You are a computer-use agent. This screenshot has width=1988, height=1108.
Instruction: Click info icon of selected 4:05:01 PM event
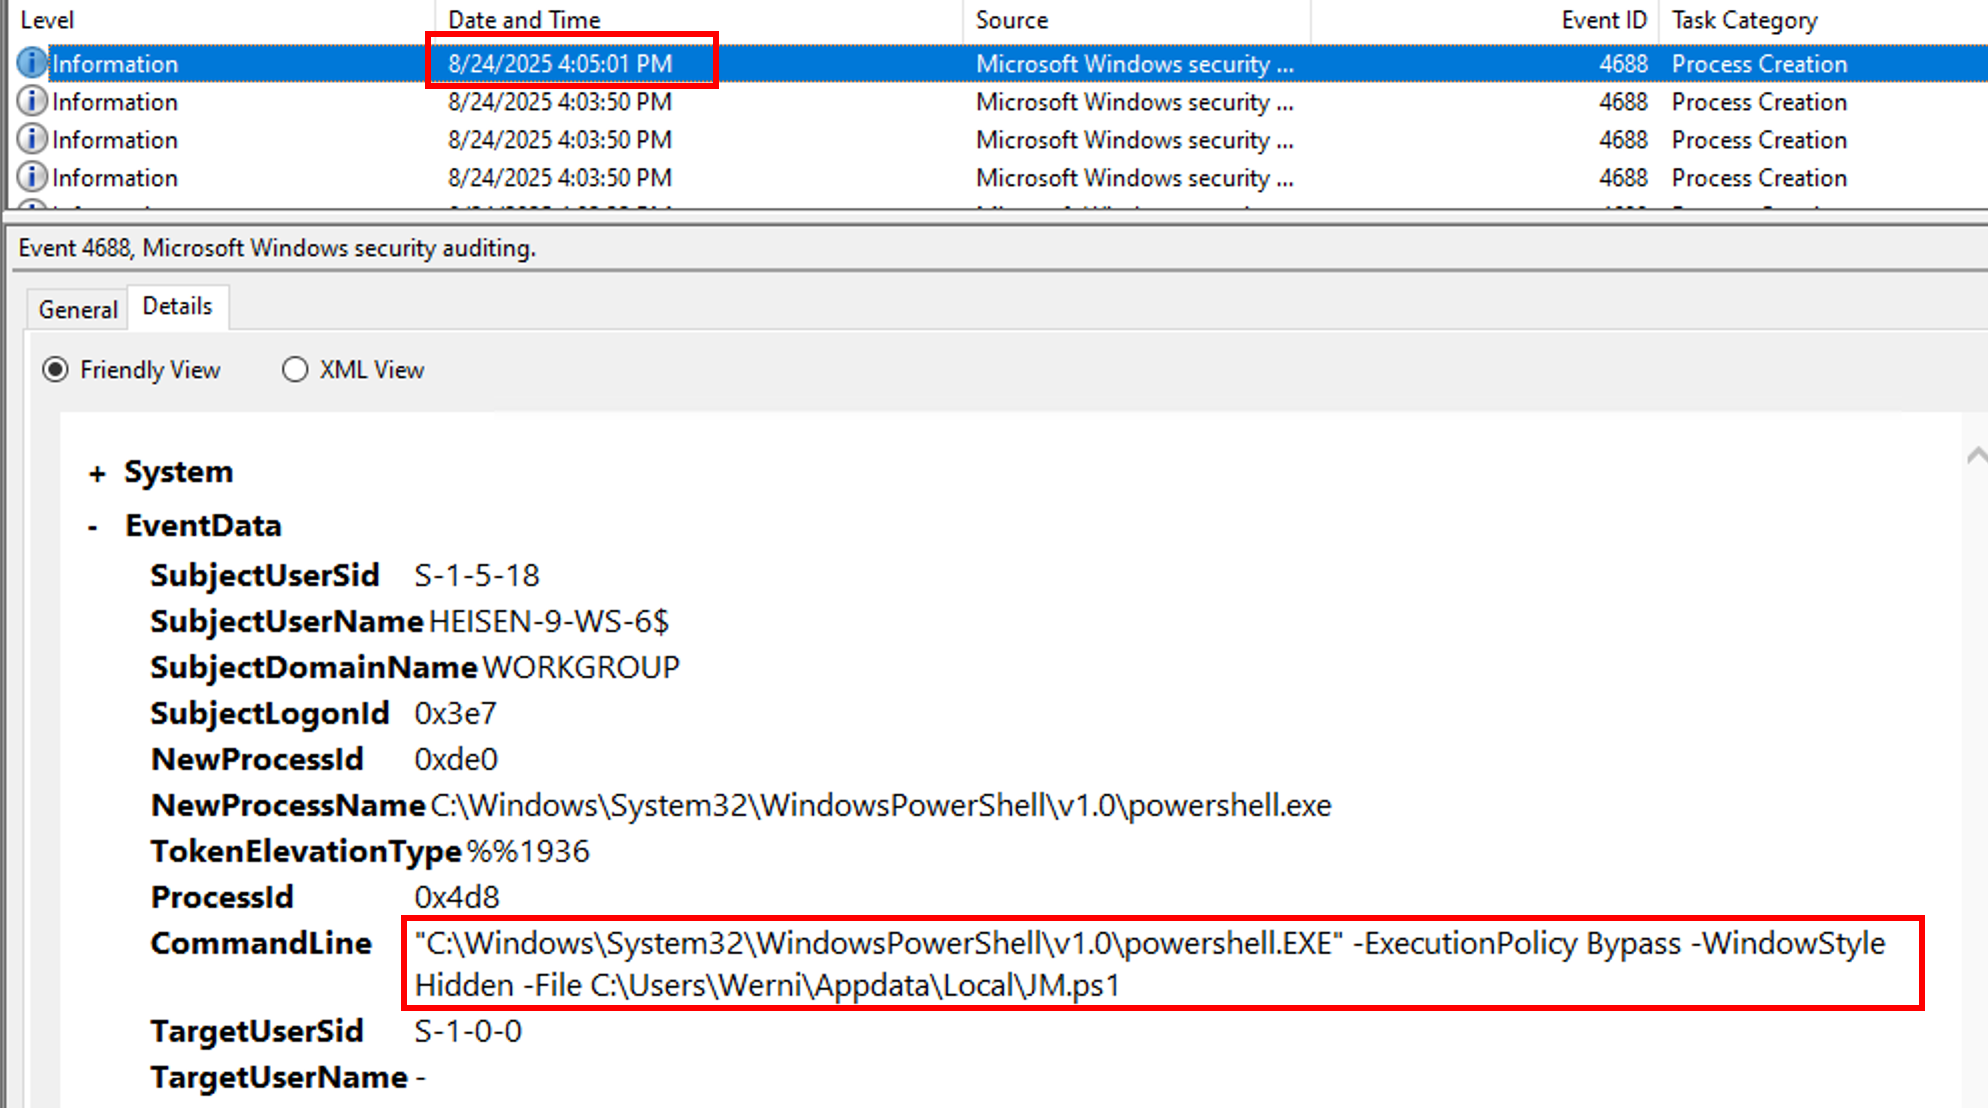(x=31, y=63)
